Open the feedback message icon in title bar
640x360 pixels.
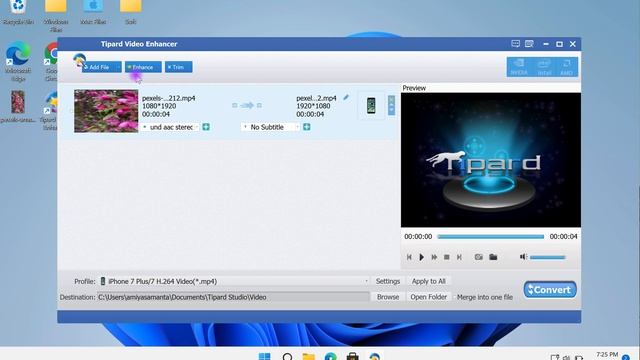[516, 44]
